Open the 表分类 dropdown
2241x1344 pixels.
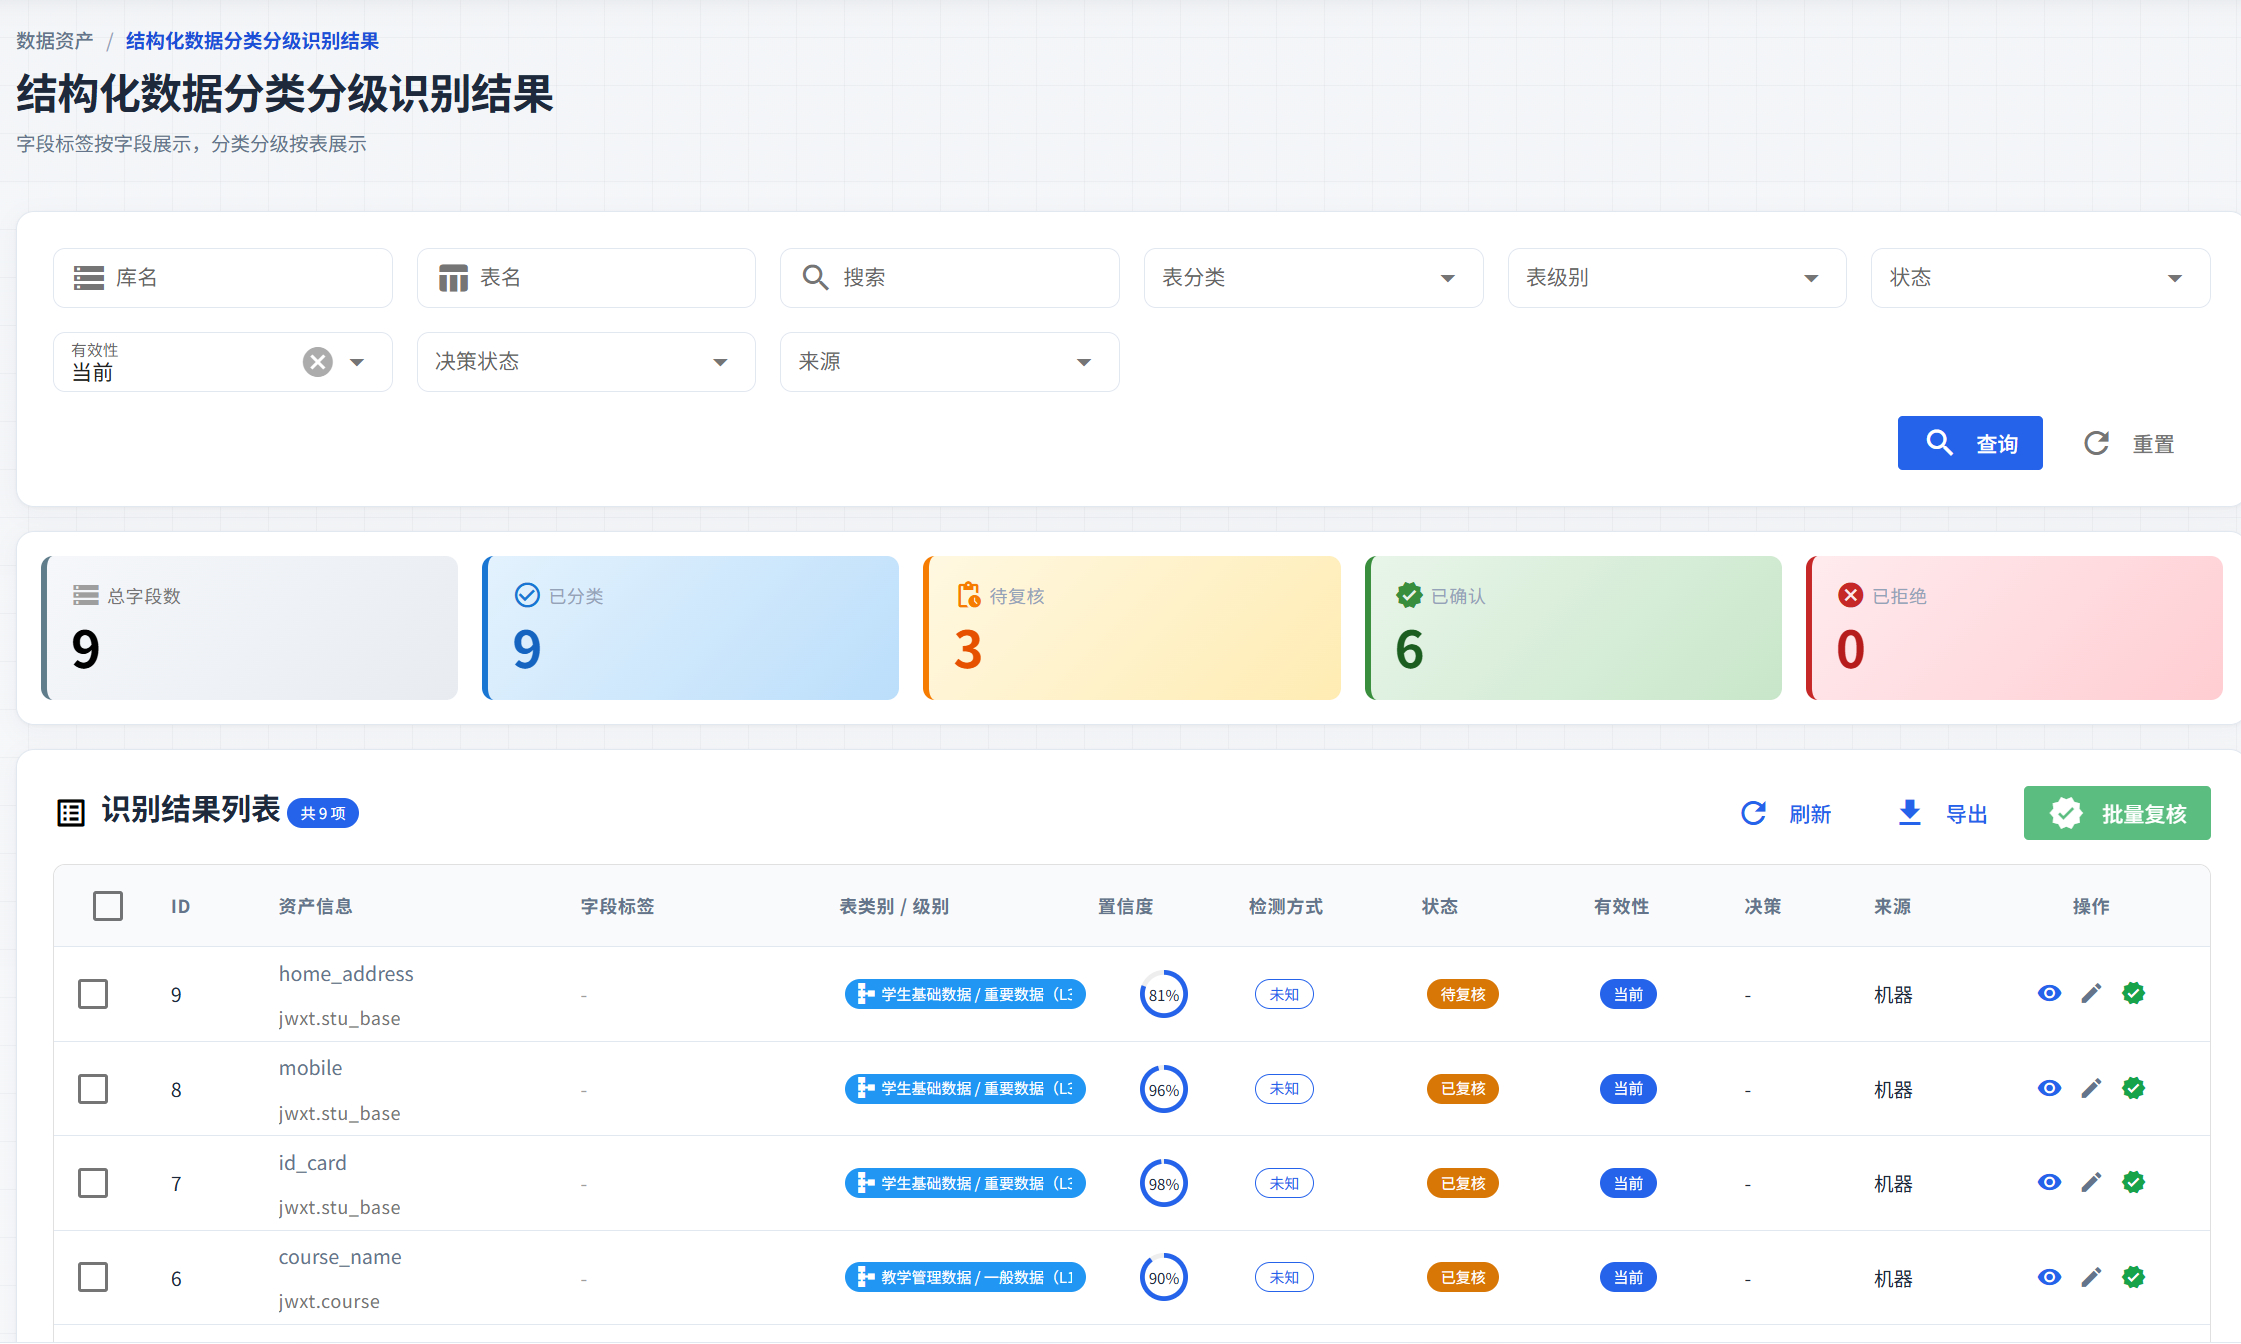coord(1313,278)
